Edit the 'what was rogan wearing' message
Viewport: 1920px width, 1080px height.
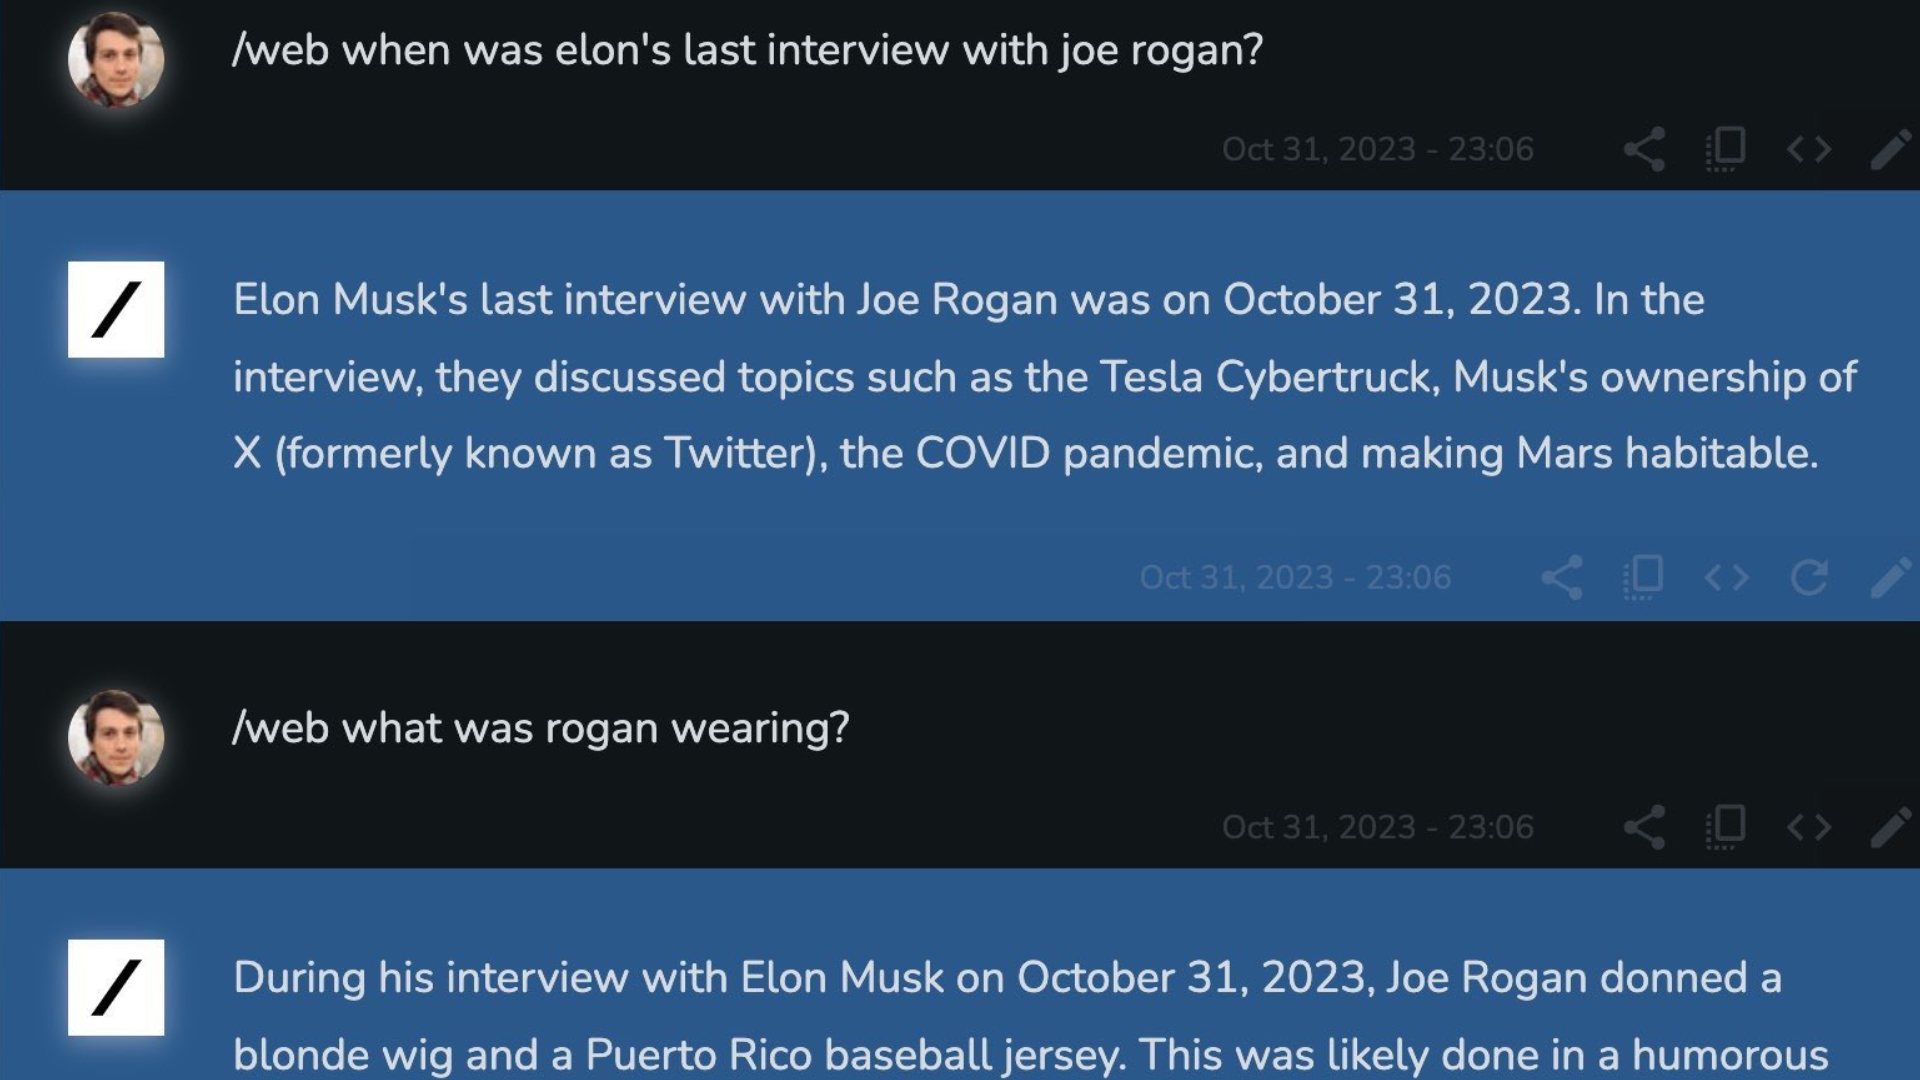click(x=1891, y=828)
